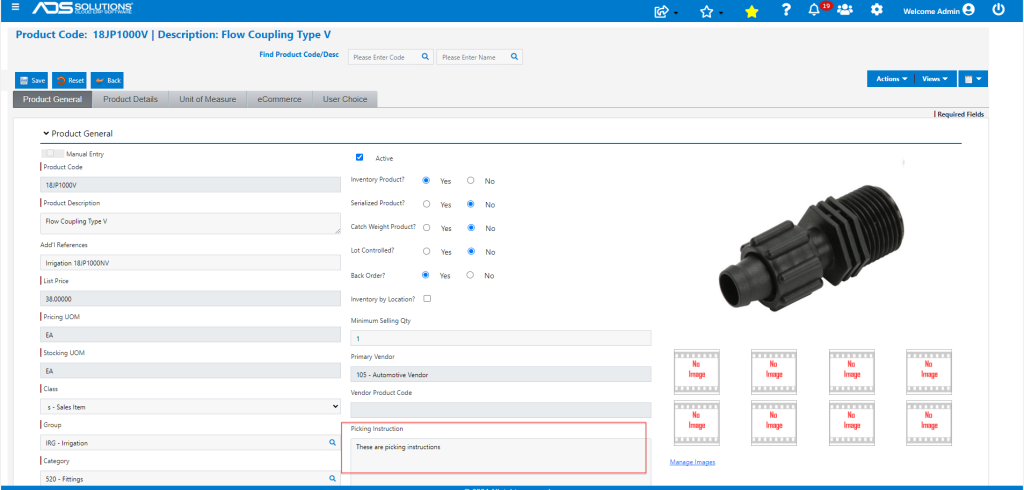
Task: Click the Stocking UOM field
Action: 191,370
